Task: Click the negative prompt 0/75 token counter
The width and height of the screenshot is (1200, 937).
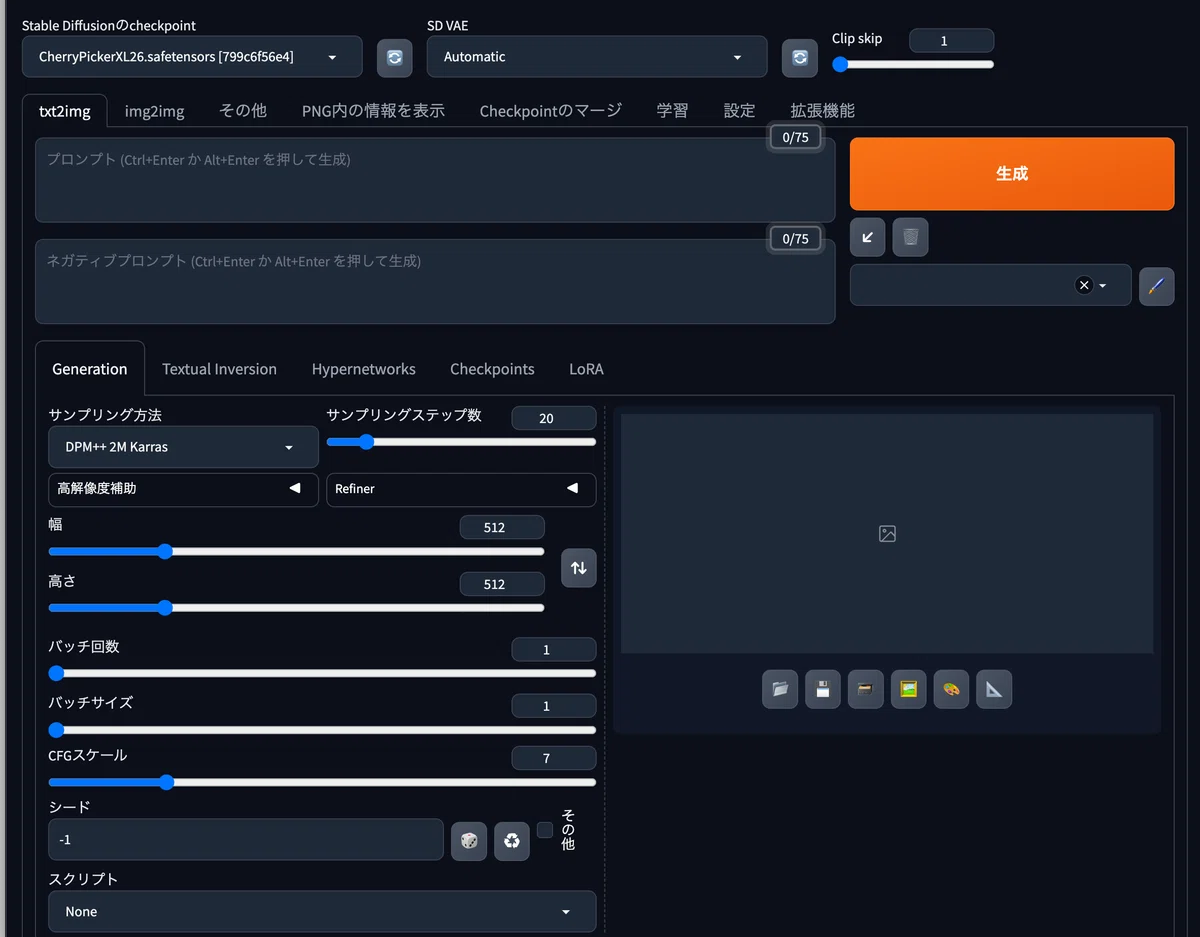Action: pos(796,239)
